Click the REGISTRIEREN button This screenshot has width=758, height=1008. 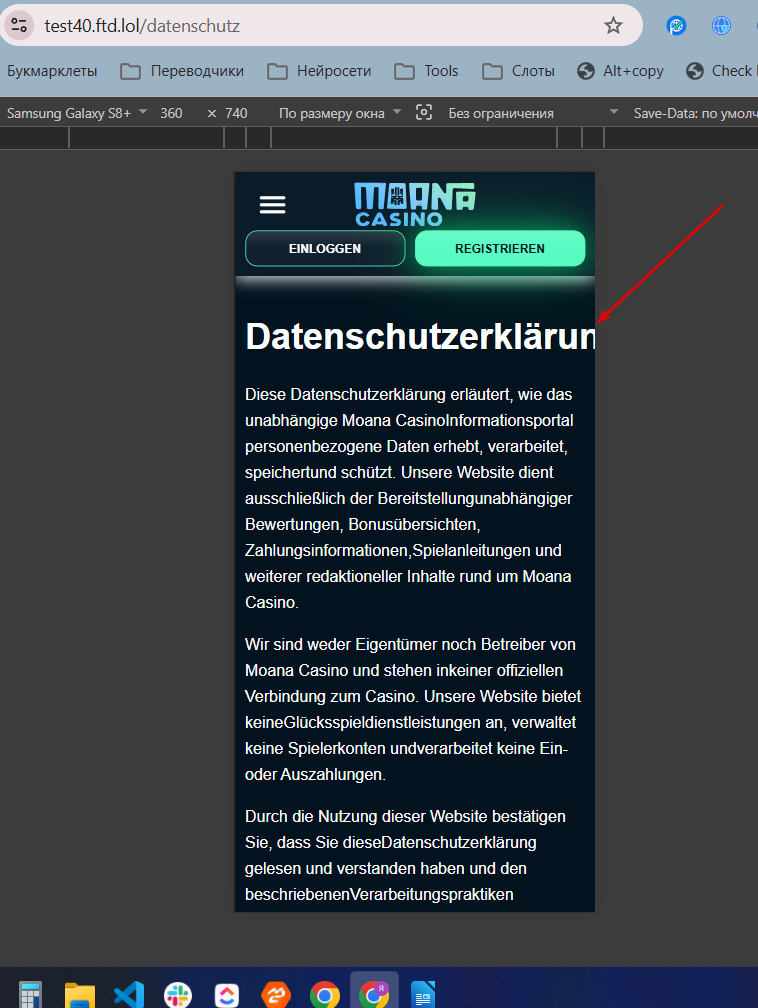point(500,248)
